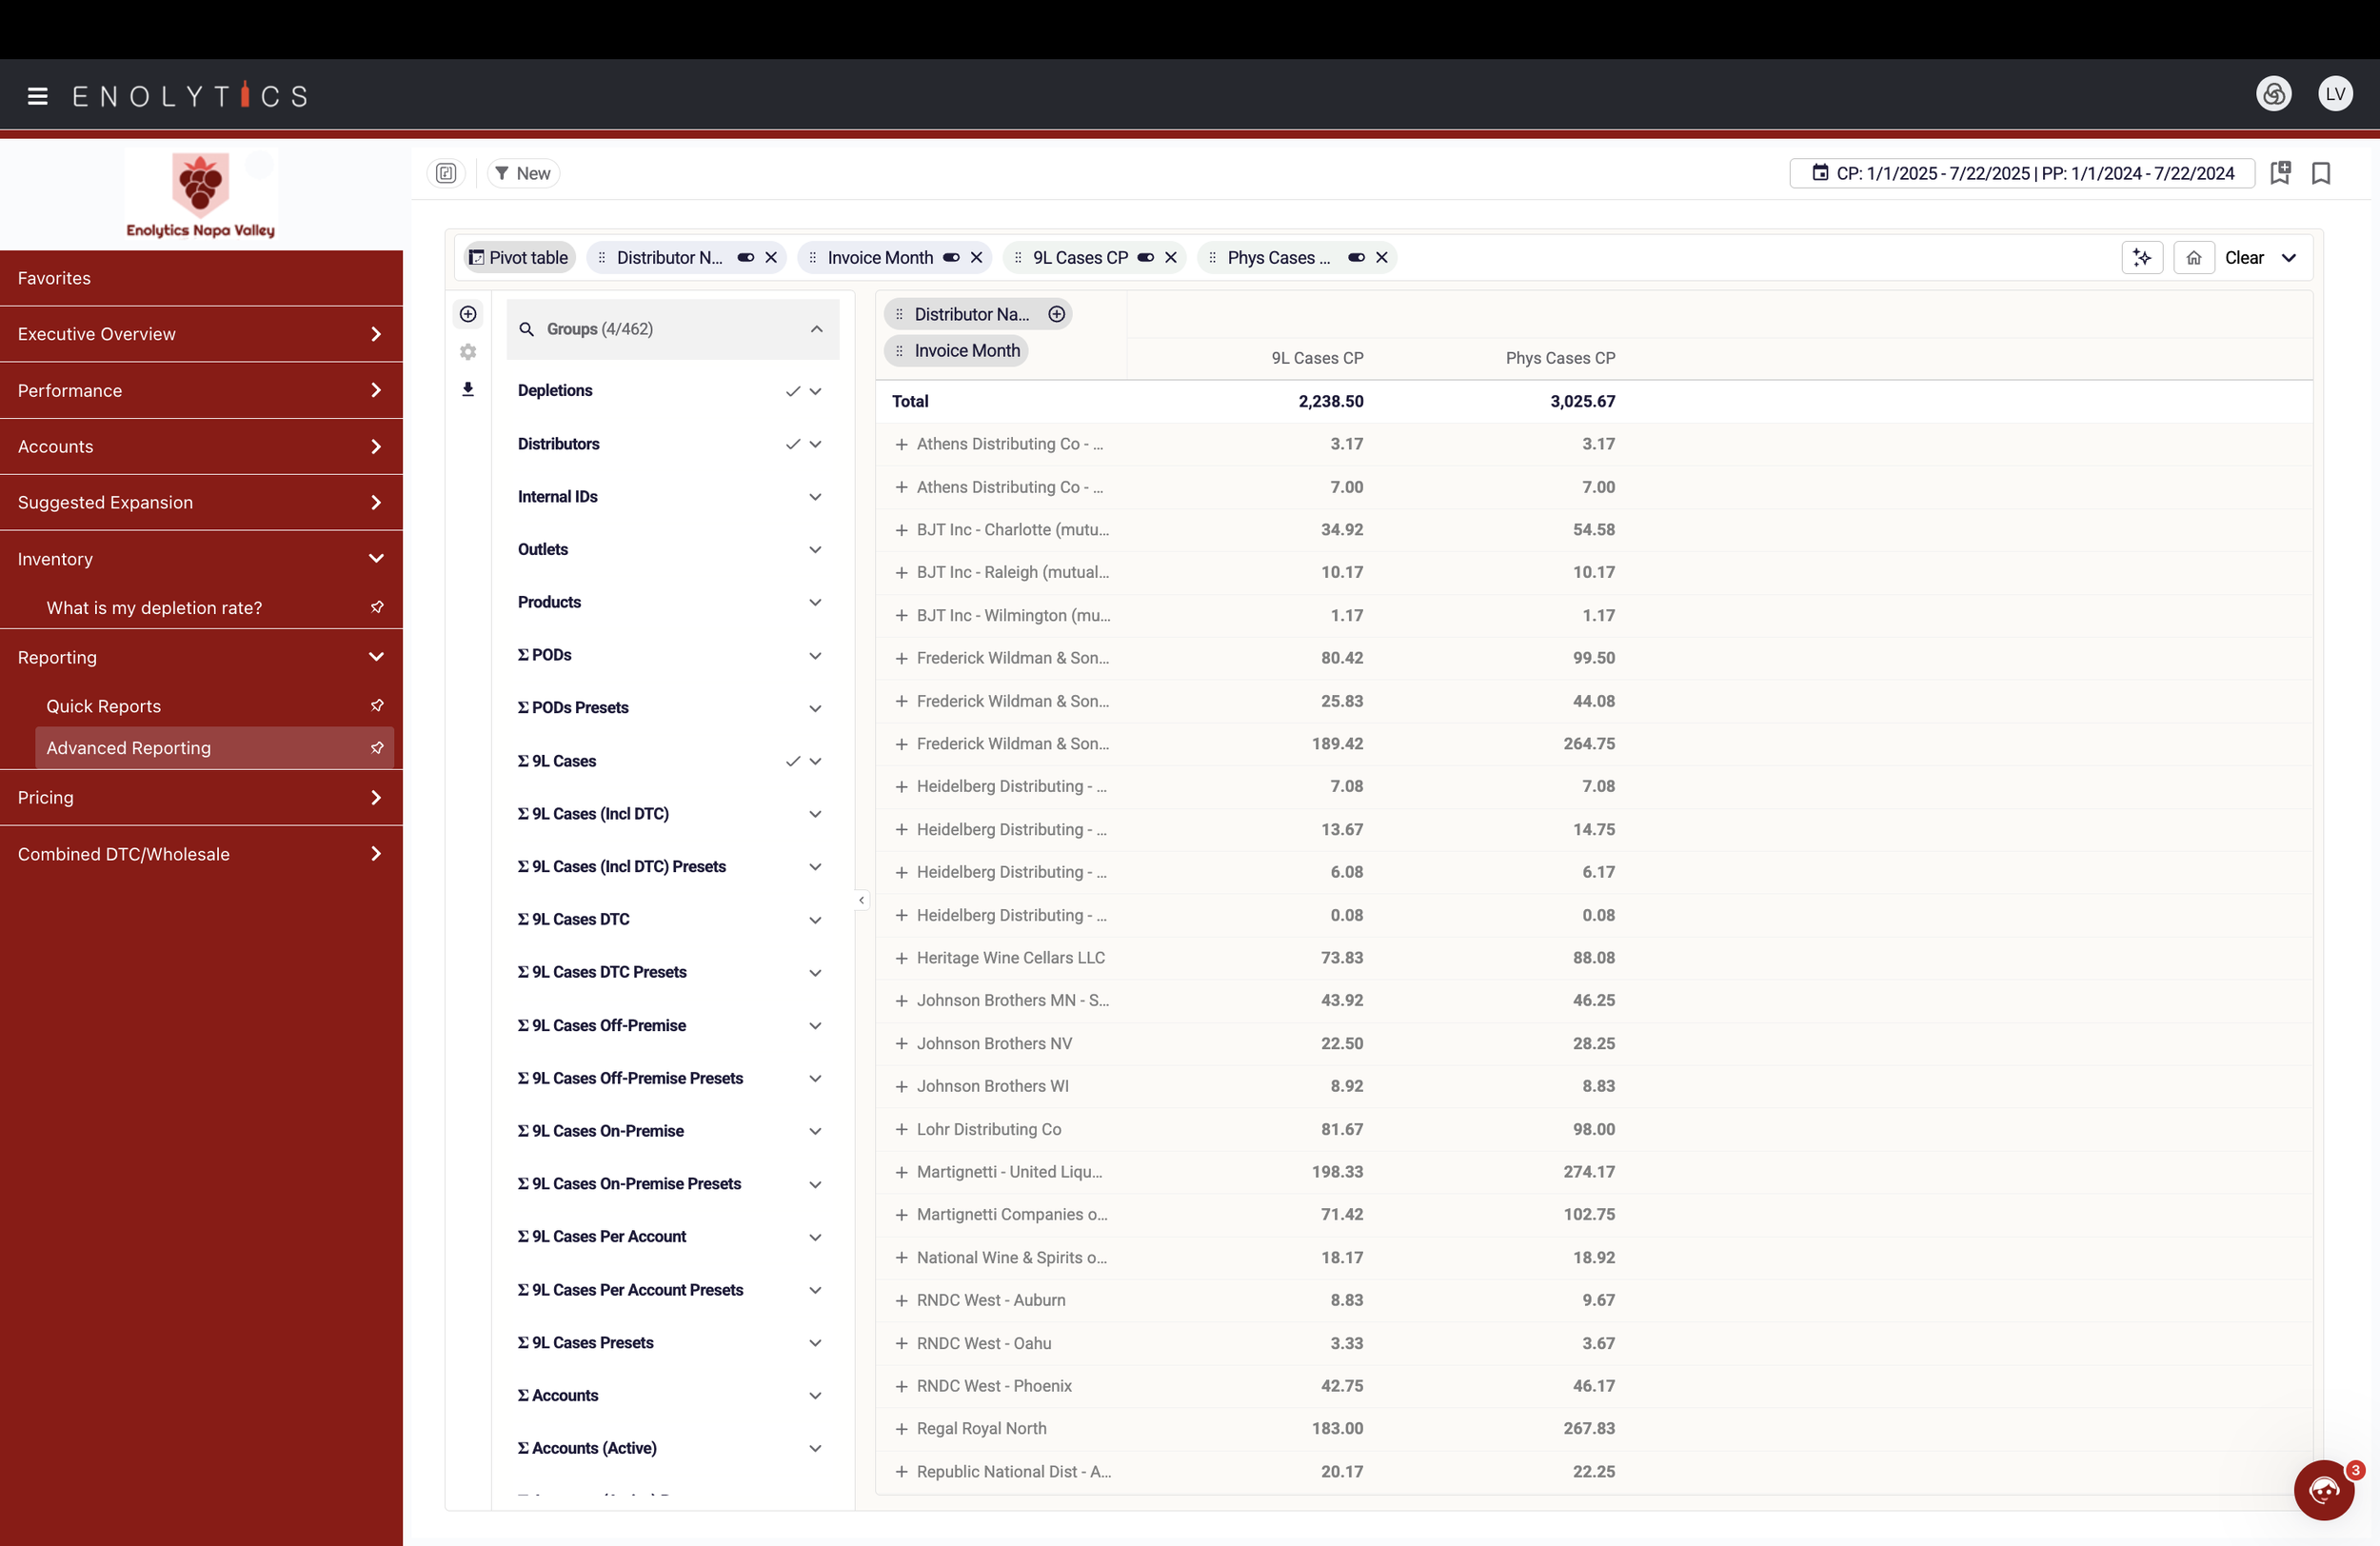Open the hamburger navigation menu
2380x1546 pixels.
click(x=38, y=96)
